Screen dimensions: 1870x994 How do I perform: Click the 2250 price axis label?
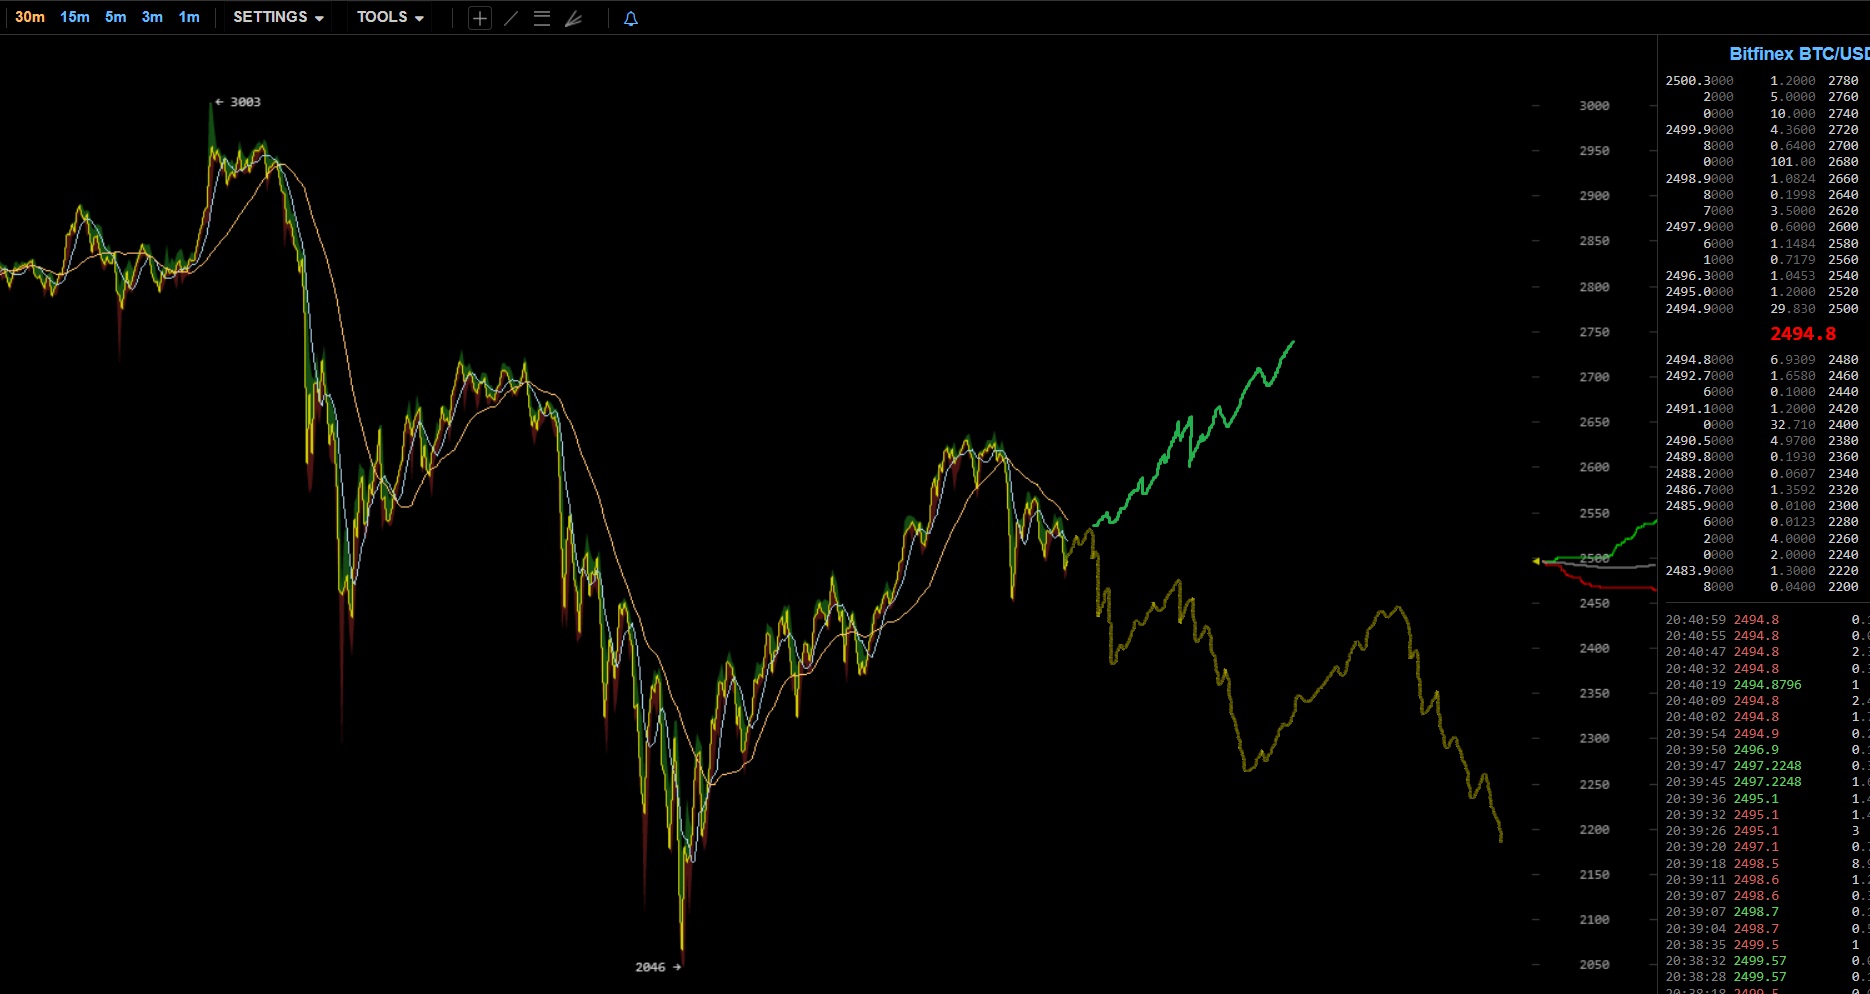[1594, 785]
